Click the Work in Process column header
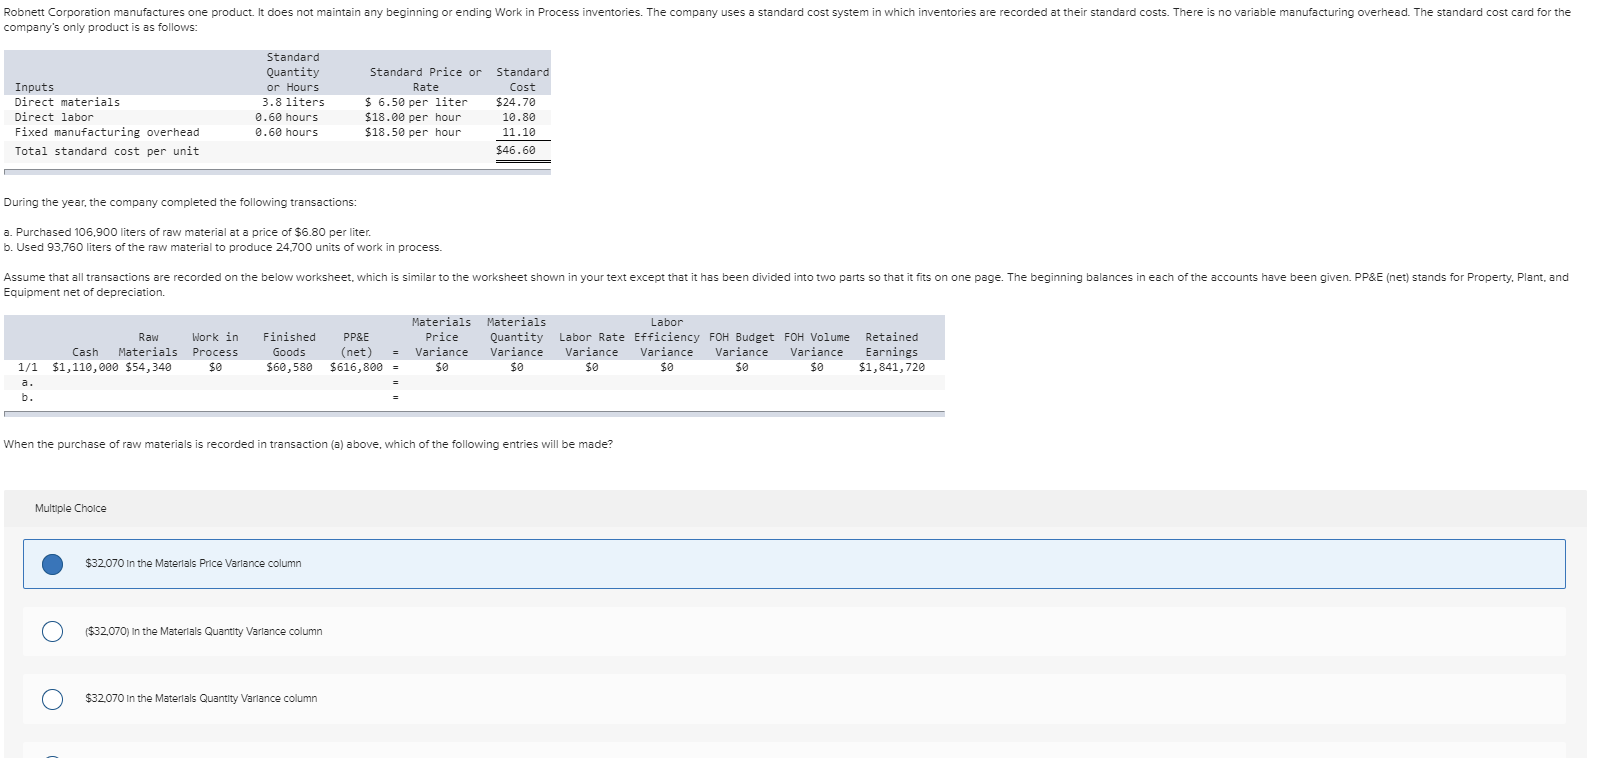The height and width of the screenshot is (758, 1606). (215, 344)
